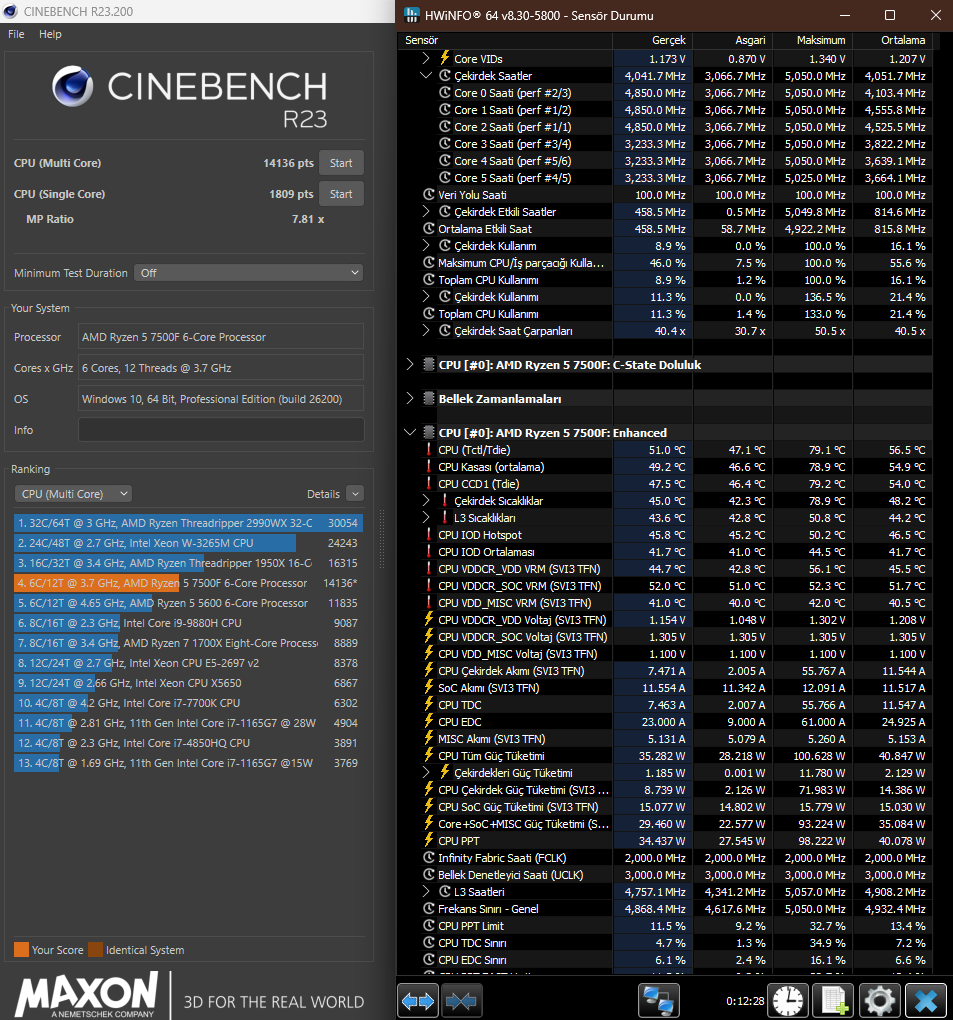Screen dimensions: 953x1020
Task: Click the blue X close sensors icon
Action: [x=926, y=1000]
